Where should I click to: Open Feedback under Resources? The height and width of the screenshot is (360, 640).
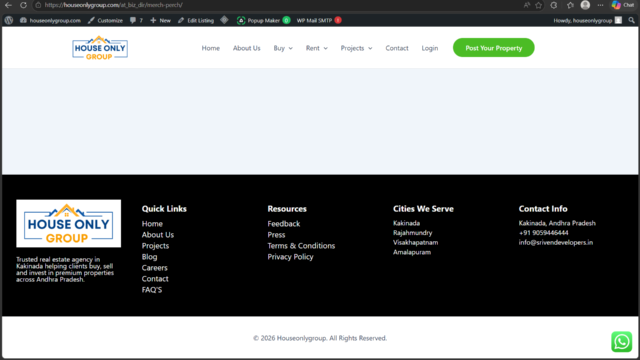[284, 224]
